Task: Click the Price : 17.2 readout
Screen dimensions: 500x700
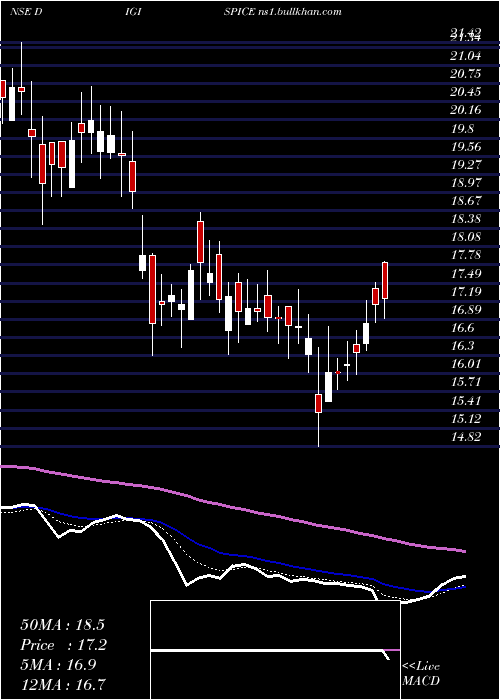Action: click(64, 645)
